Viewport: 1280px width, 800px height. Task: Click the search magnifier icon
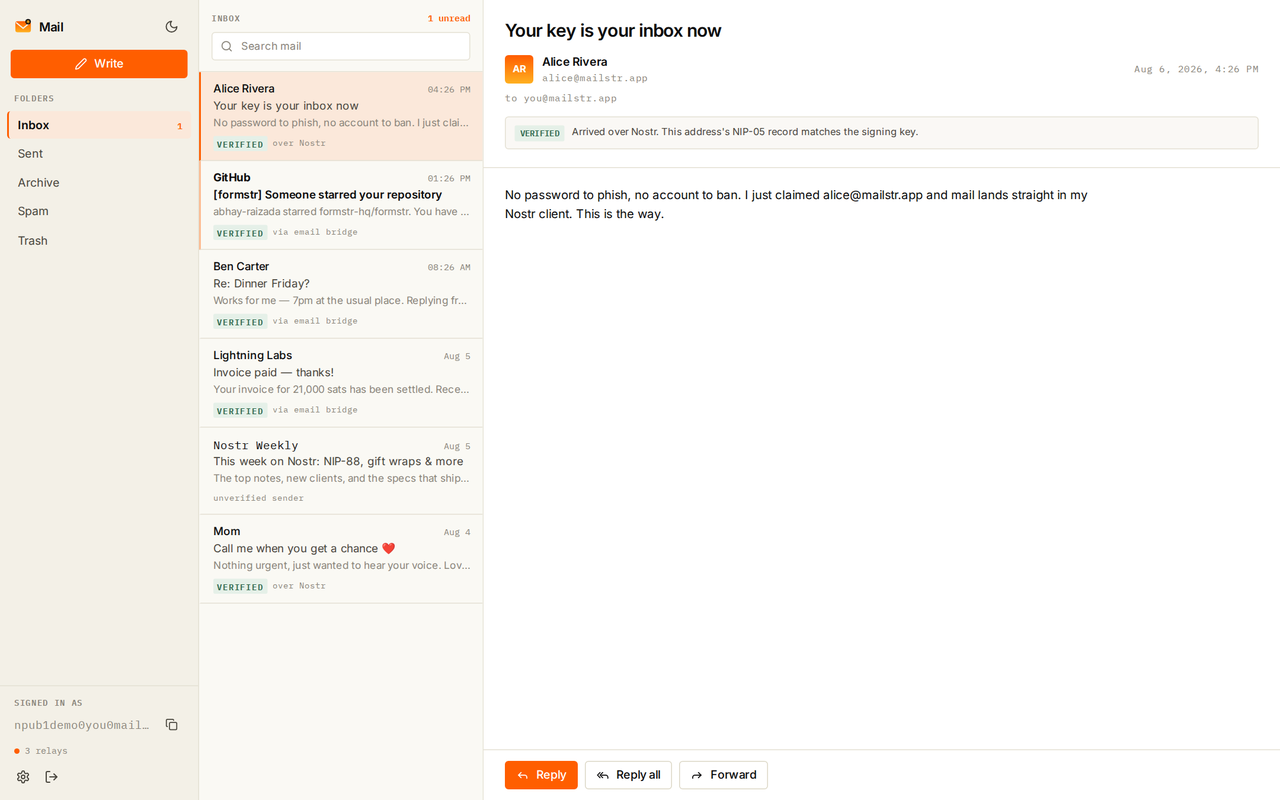(227, 46)
